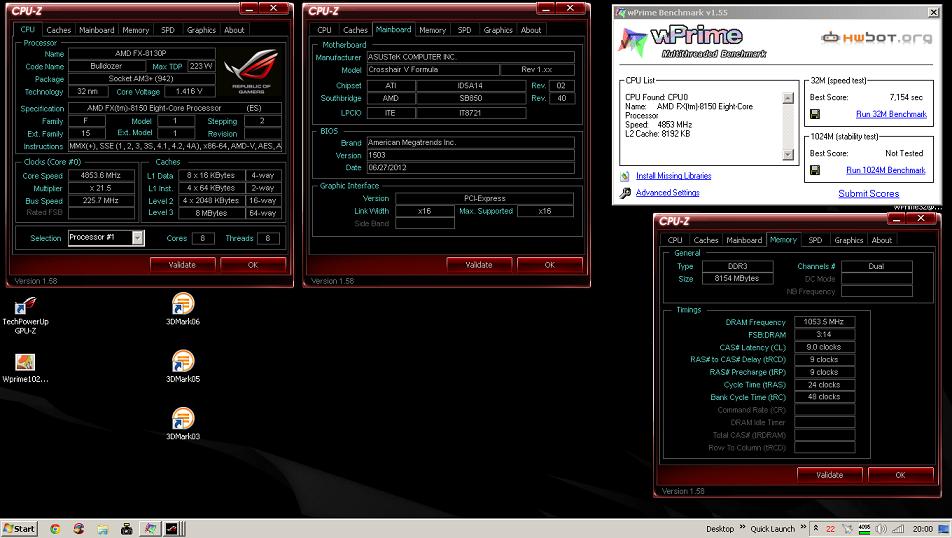Click OK in the CPU-Z Memory window
Image resolution: width=952 pixels, height=538 pixels.
click(x=900, y=475)
